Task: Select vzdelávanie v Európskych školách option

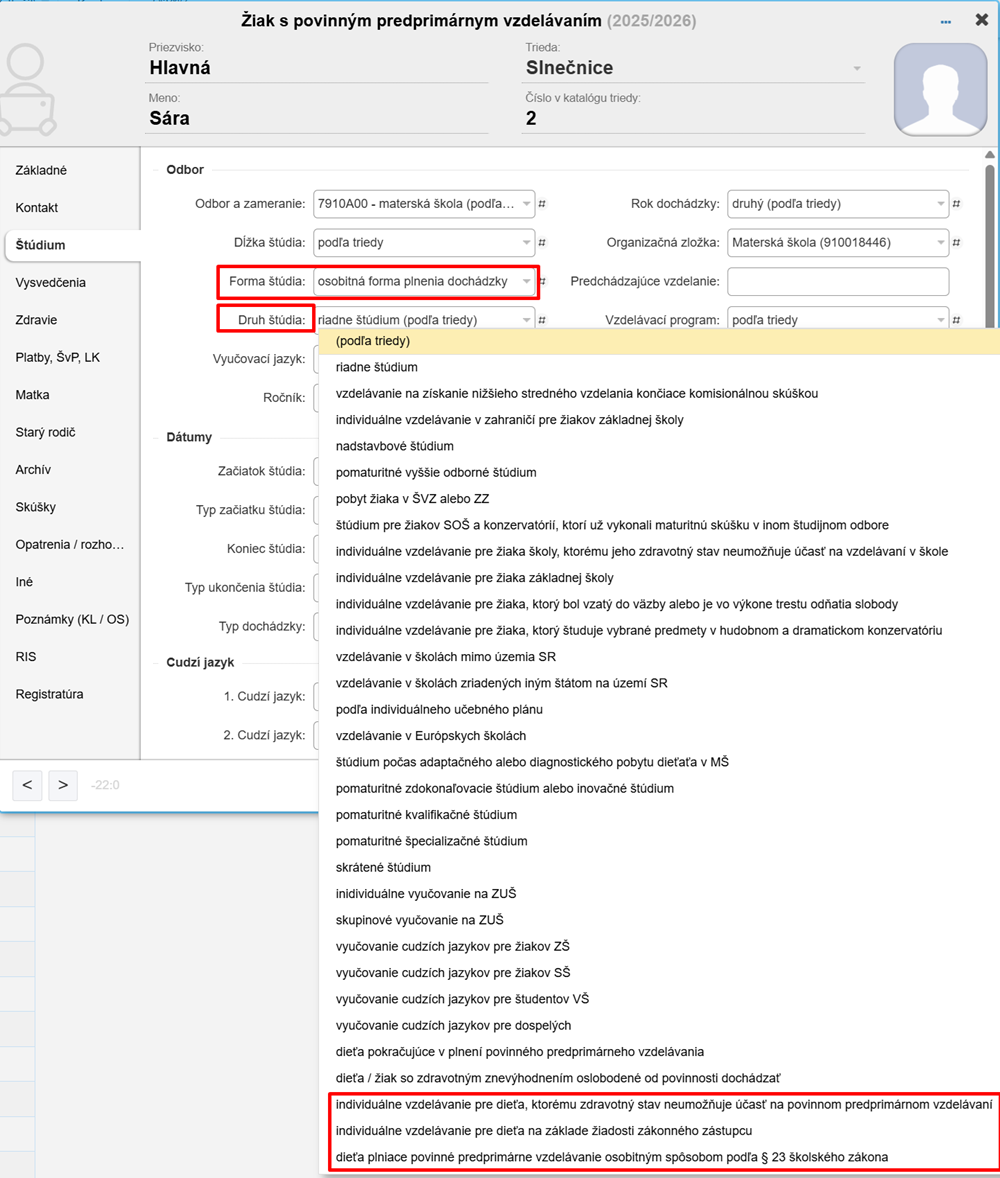Action: click(659, 735)
